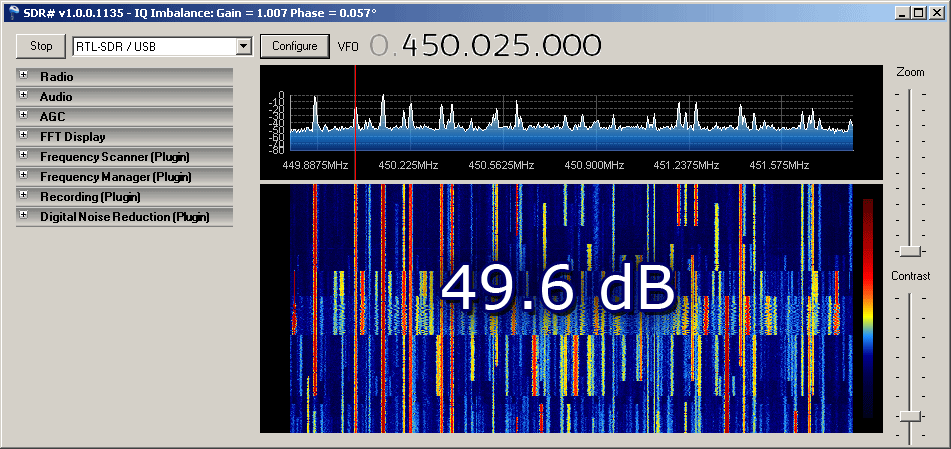Click the VFO frequency display 450.025.000
This screenshot has height=449, width=951.
pos(485,46)
